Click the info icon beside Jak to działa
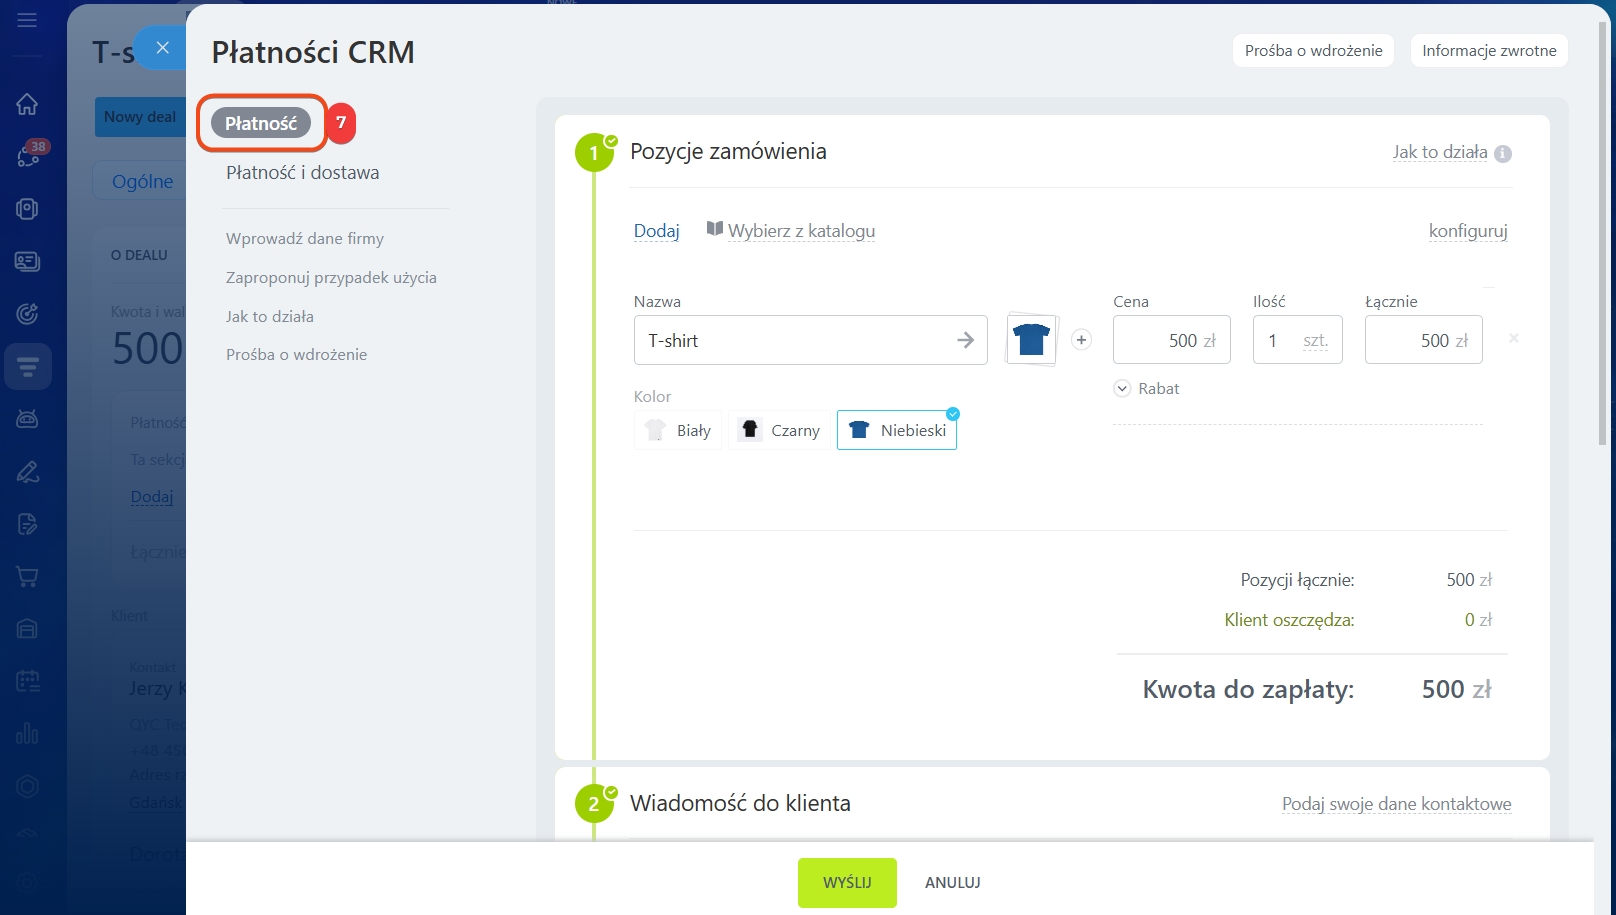This screenshot has width=1616, height=915. (x=1502, y=153)
